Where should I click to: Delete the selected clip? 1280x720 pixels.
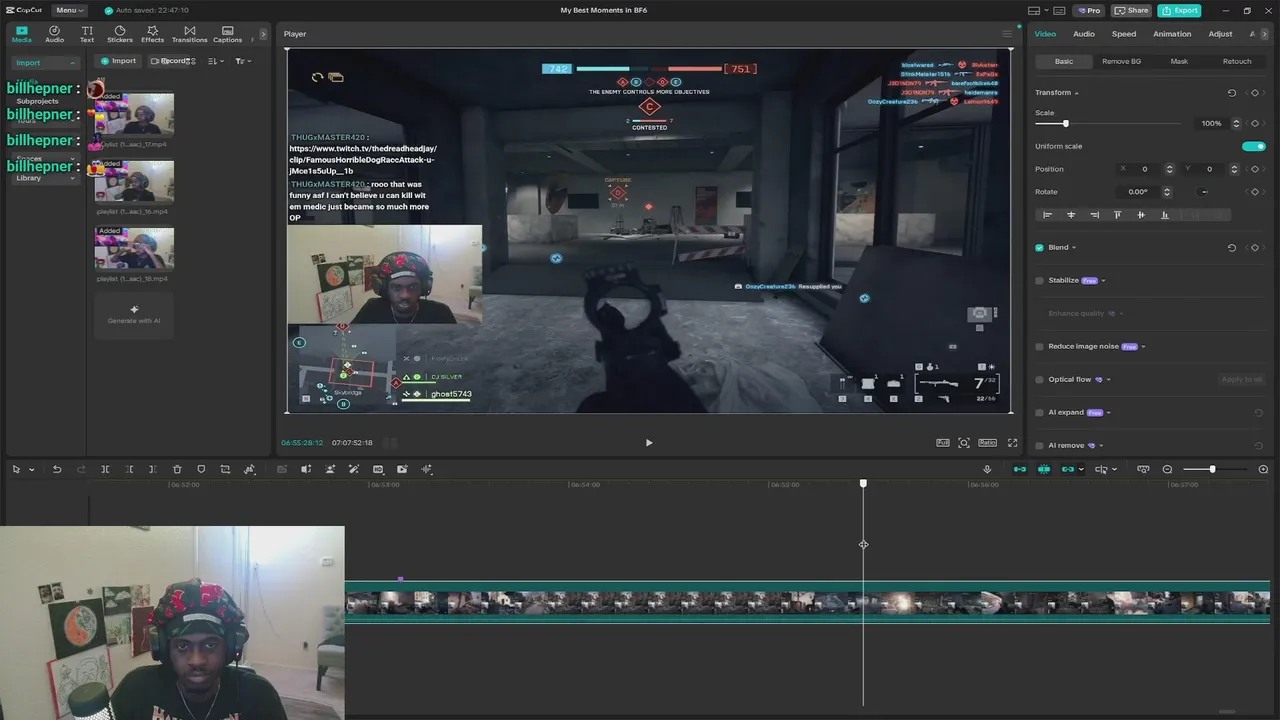coord(177,469)
